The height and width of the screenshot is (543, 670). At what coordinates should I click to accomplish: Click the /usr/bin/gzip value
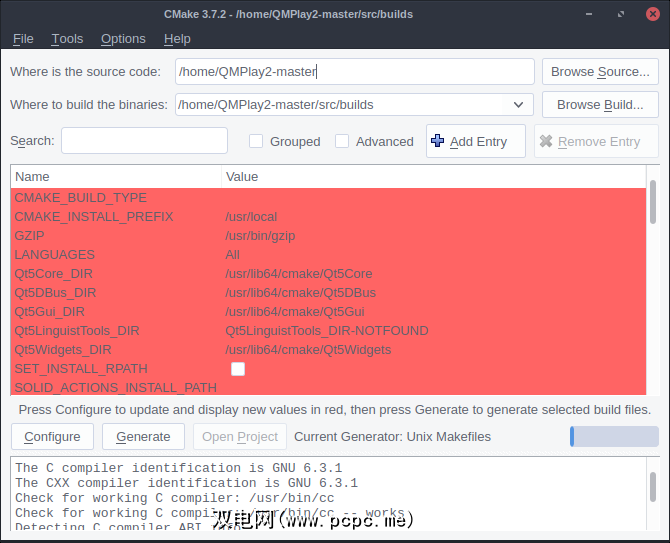pos(260,236)
